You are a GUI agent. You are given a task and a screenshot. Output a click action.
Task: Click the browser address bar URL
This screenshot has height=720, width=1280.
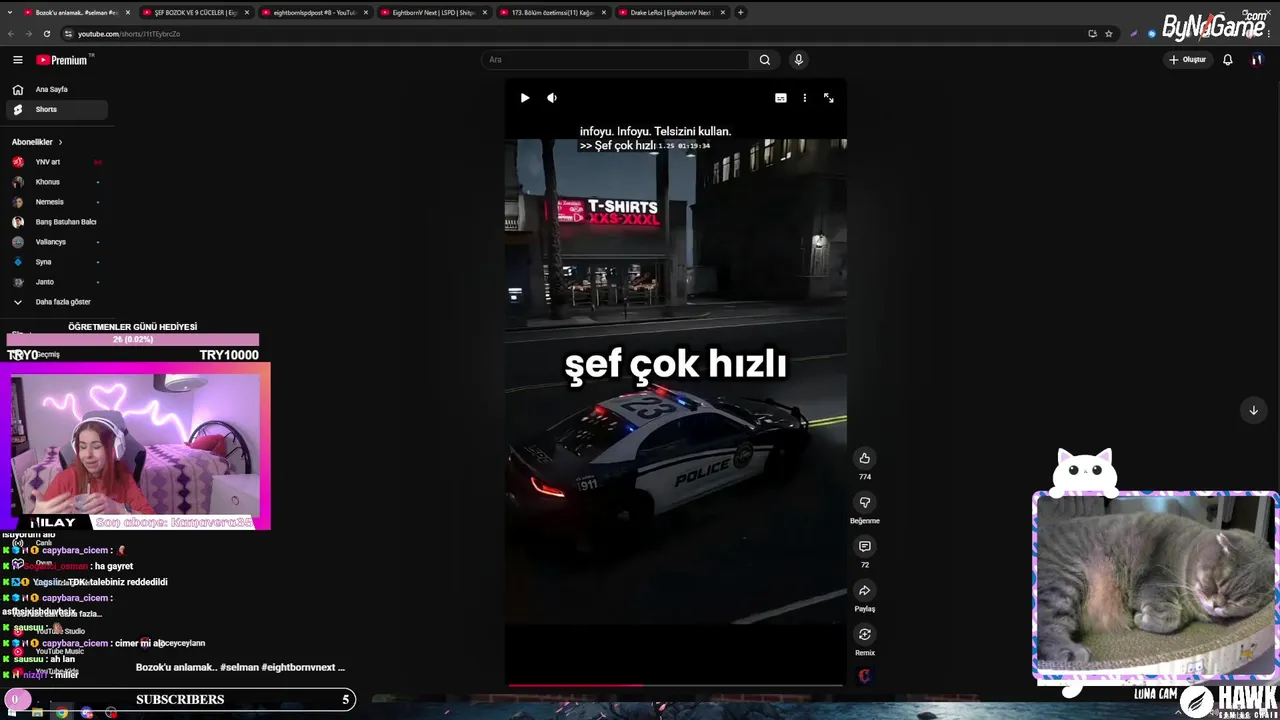point(129,34)
